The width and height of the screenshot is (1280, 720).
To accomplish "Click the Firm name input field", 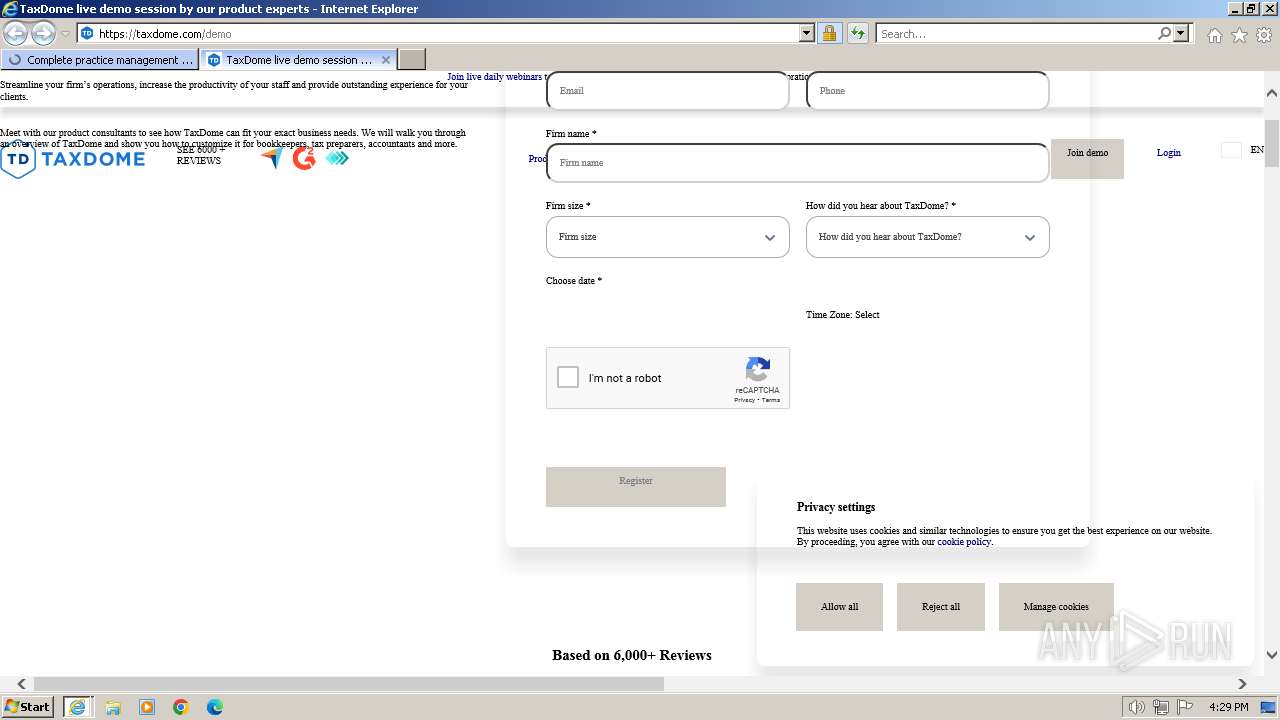I will [x=798, y=163].
